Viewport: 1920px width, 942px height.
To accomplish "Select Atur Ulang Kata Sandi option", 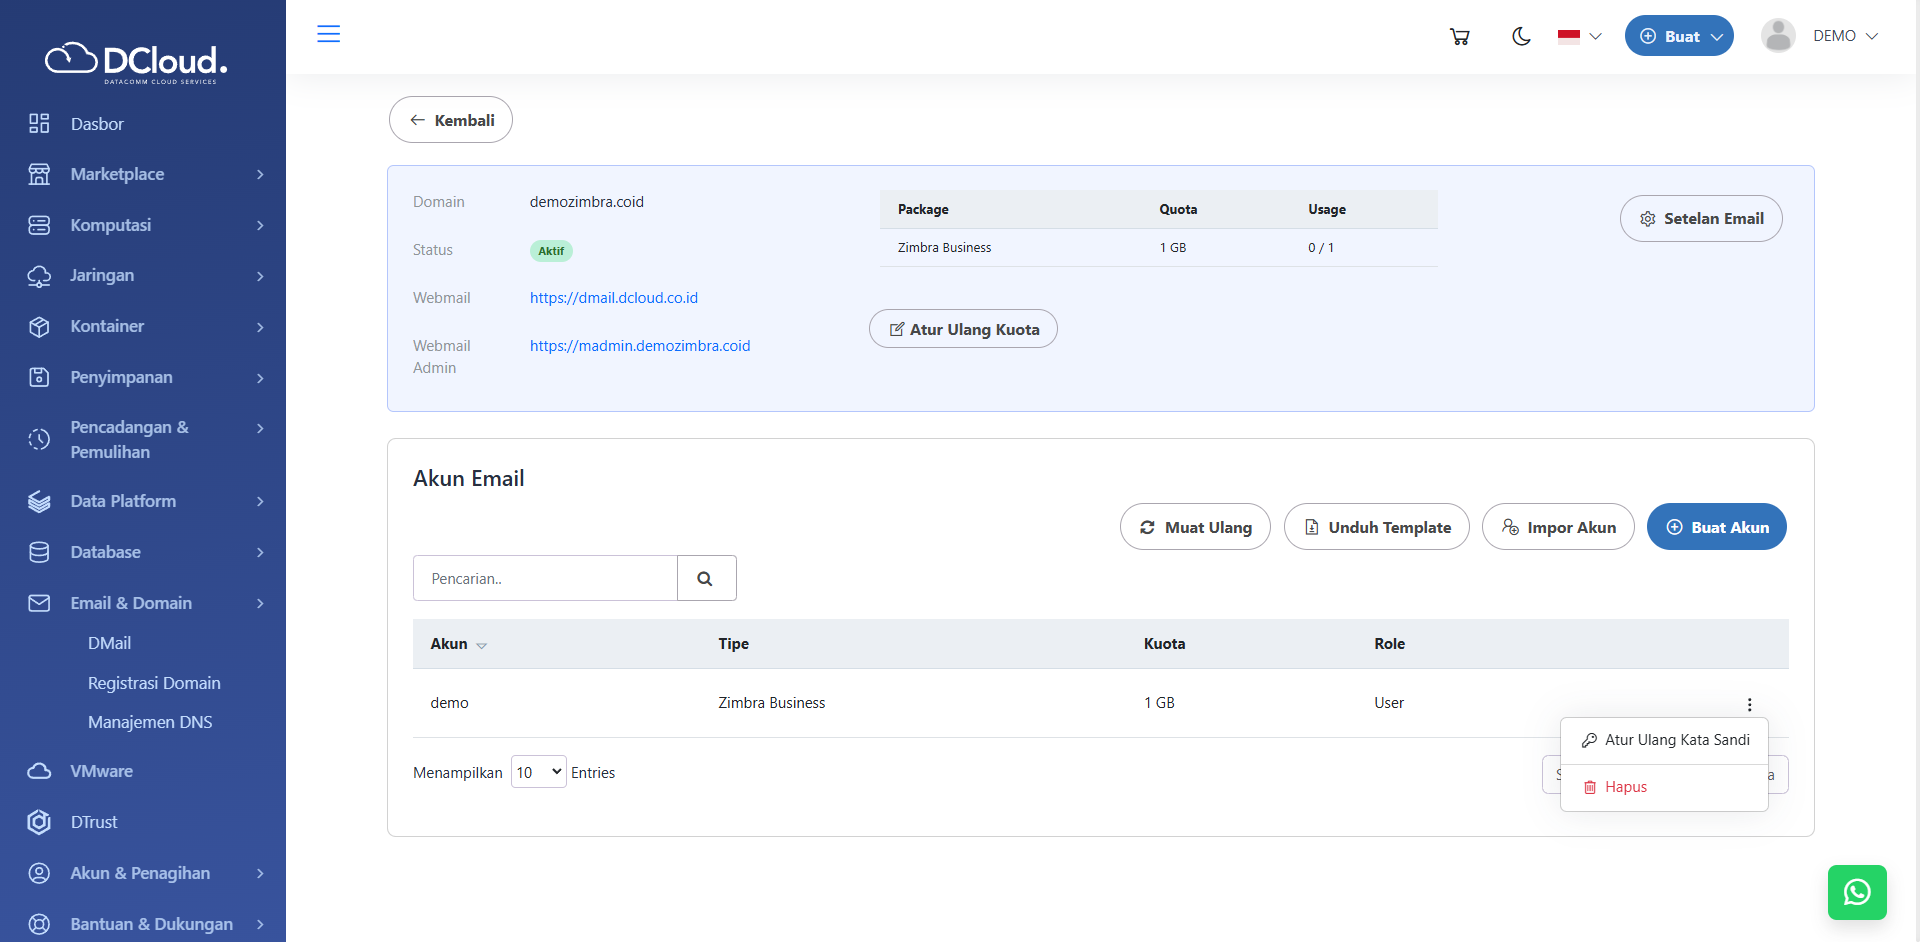I will click(x=1665, y=740).
